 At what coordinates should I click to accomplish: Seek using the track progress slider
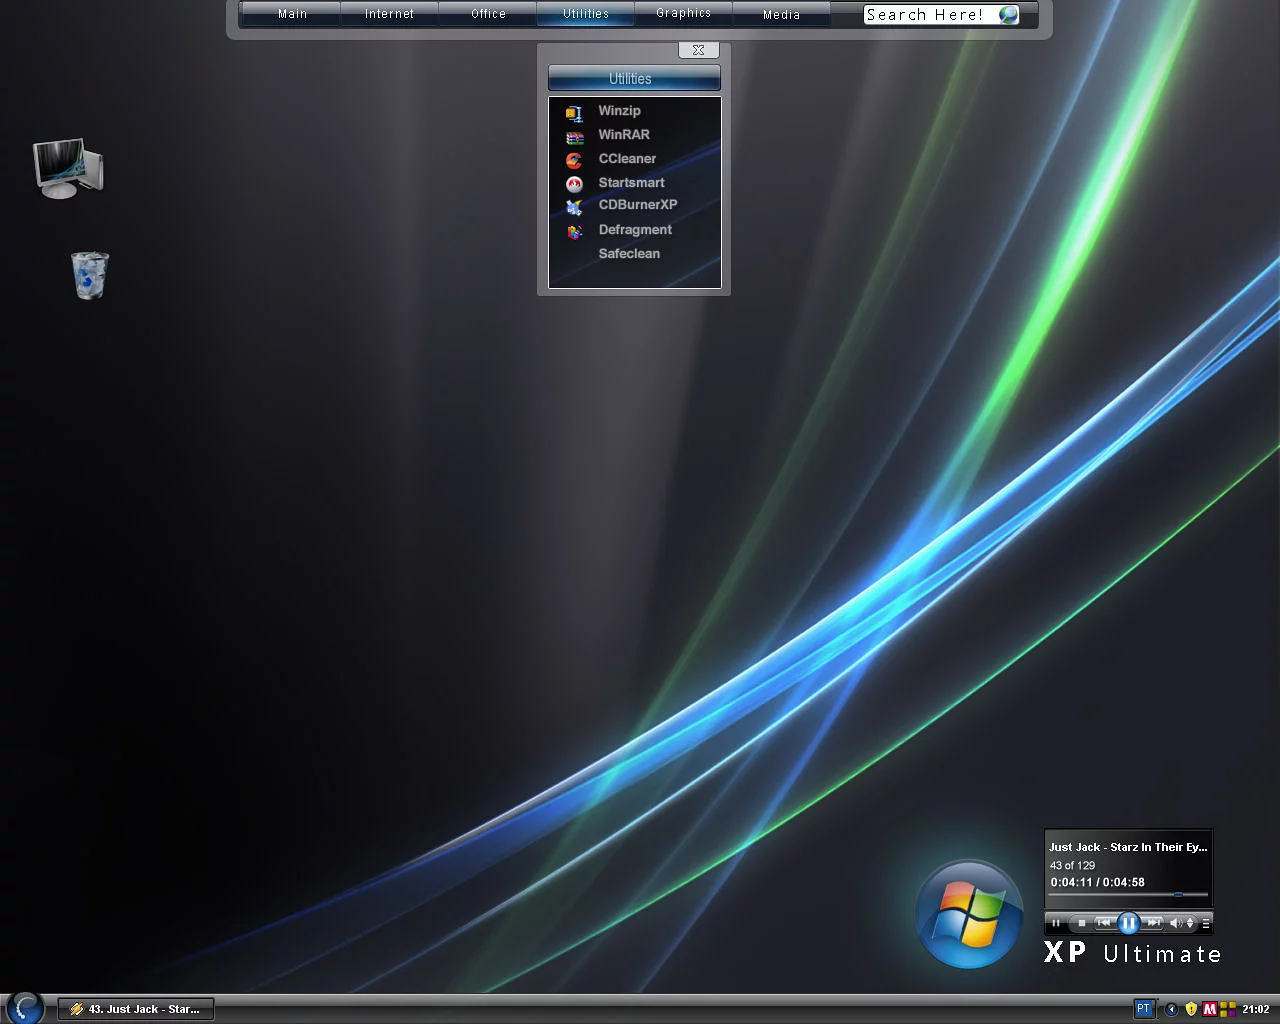tap(1128, 895)
